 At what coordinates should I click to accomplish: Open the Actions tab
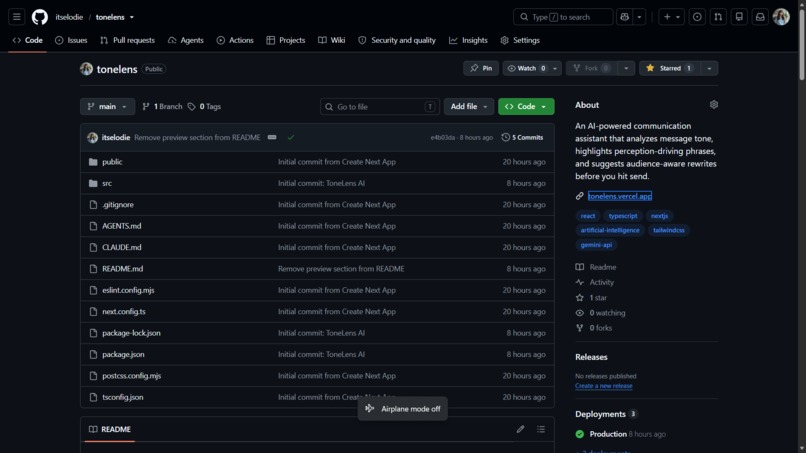coord(235,40)
